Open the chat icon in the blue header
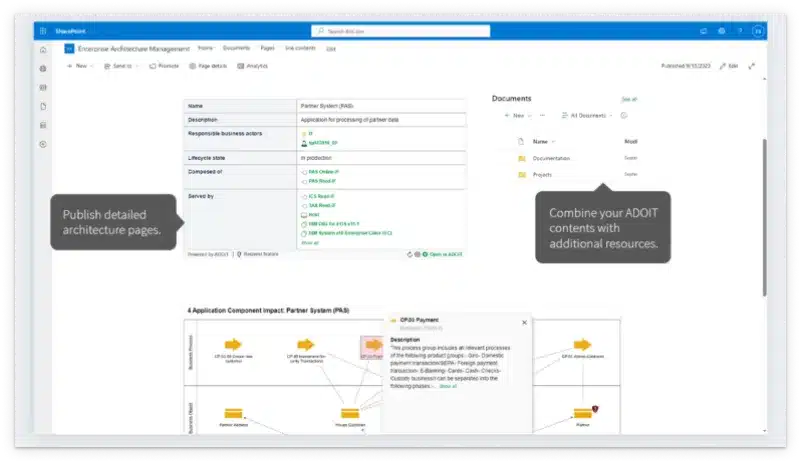The image size is (801, 464). click(703, 31)
